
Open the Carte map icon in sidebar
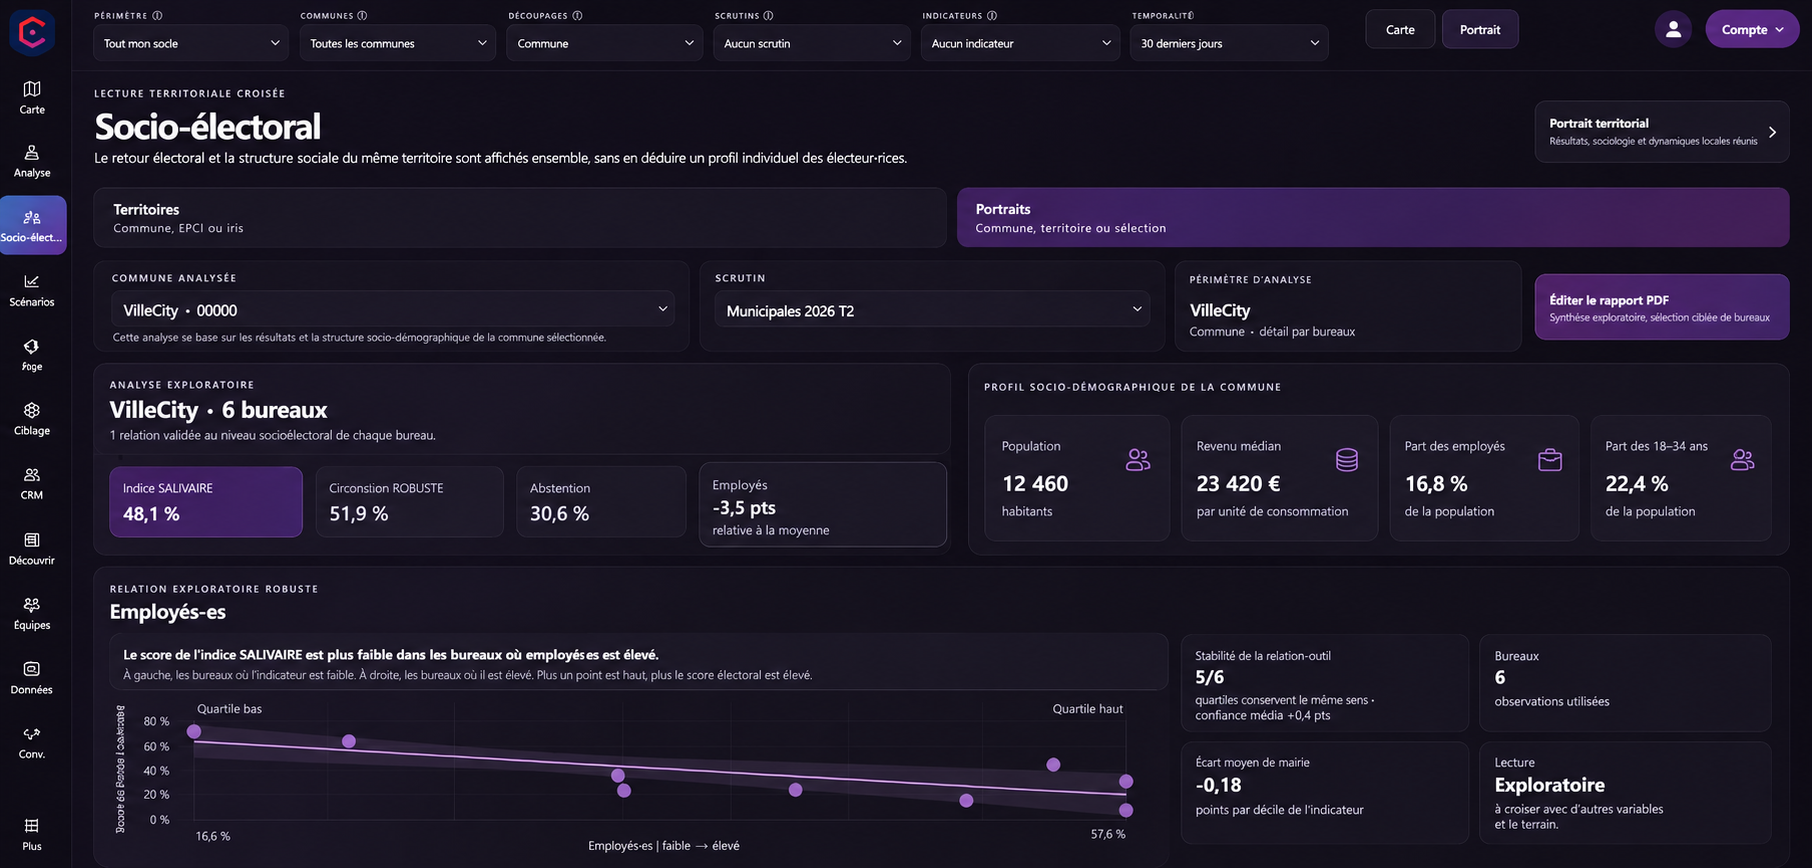[32, 89]
